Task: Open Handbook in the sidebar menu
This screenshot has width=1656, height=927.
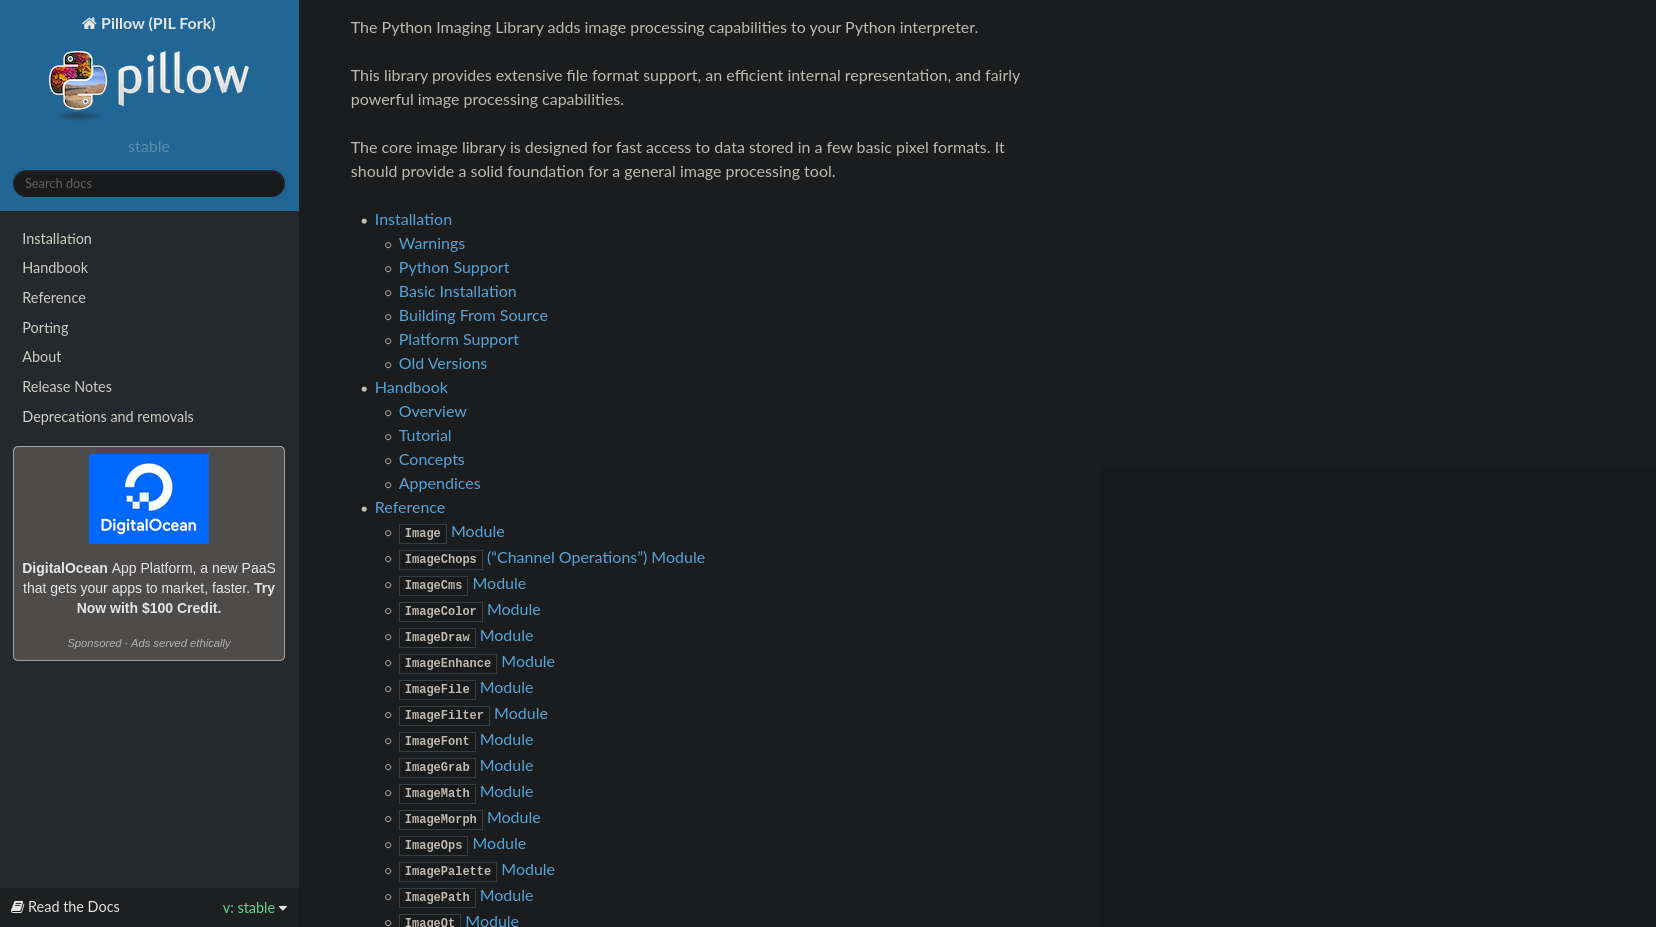Action: 55,268
